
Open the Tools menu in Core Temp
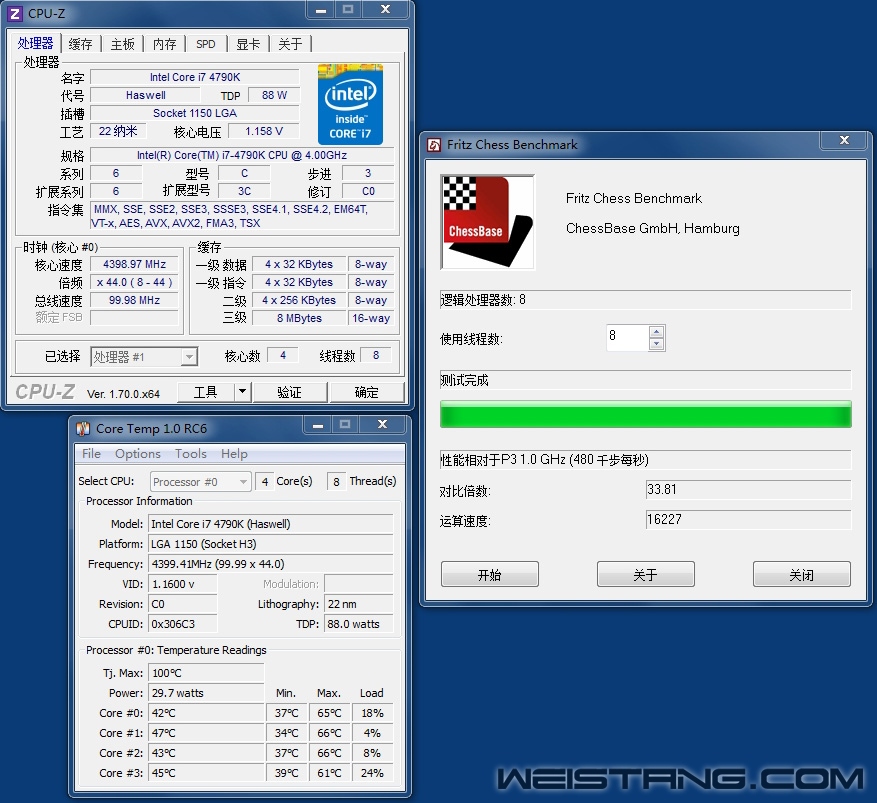tap(191, 454)
